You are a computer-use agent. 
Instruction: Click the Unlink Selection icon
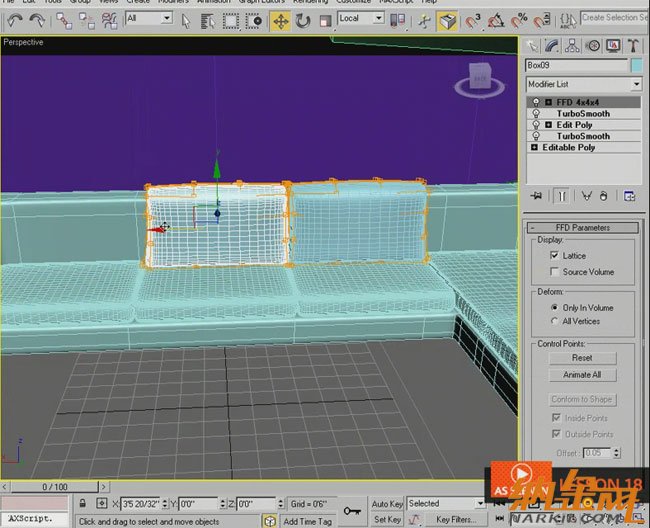(87, 21)
